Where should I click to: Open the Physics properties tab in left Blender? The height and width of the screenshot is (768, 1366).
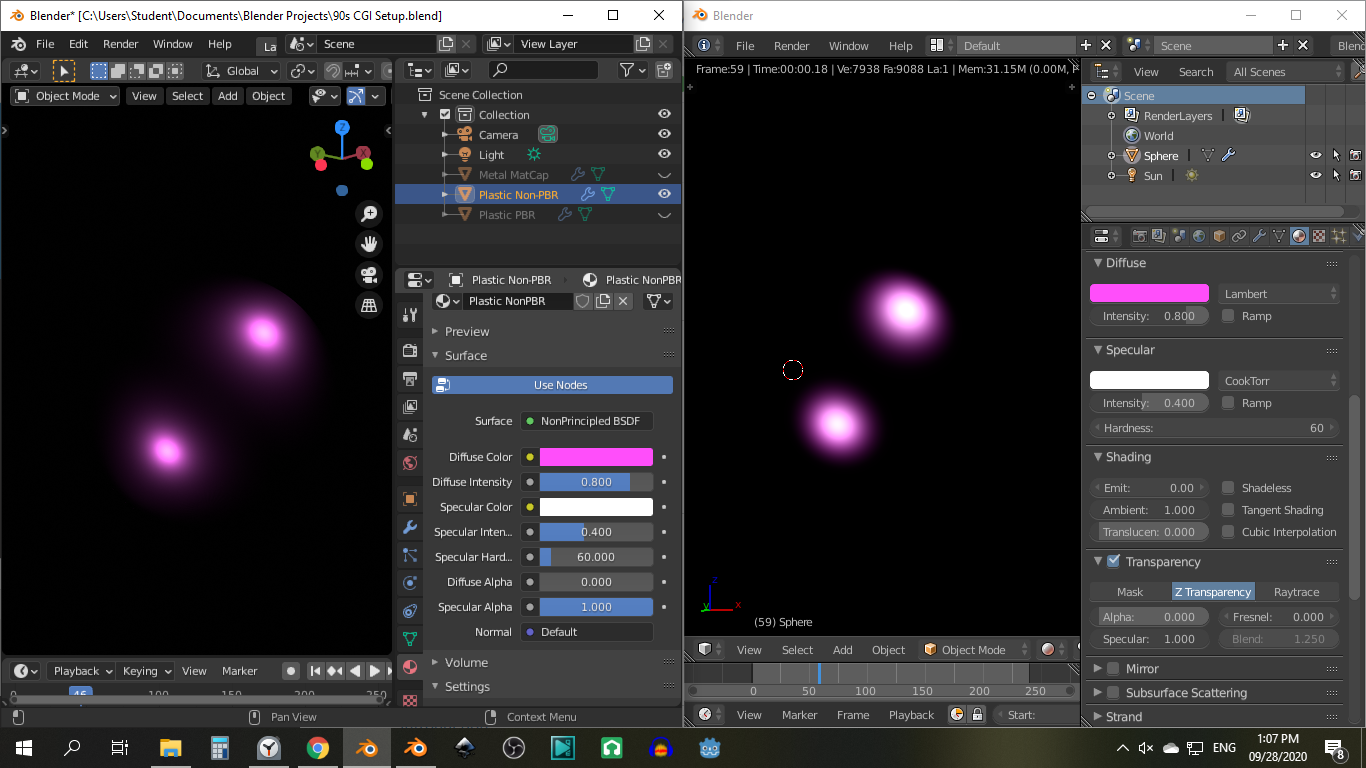pos(409,583)
